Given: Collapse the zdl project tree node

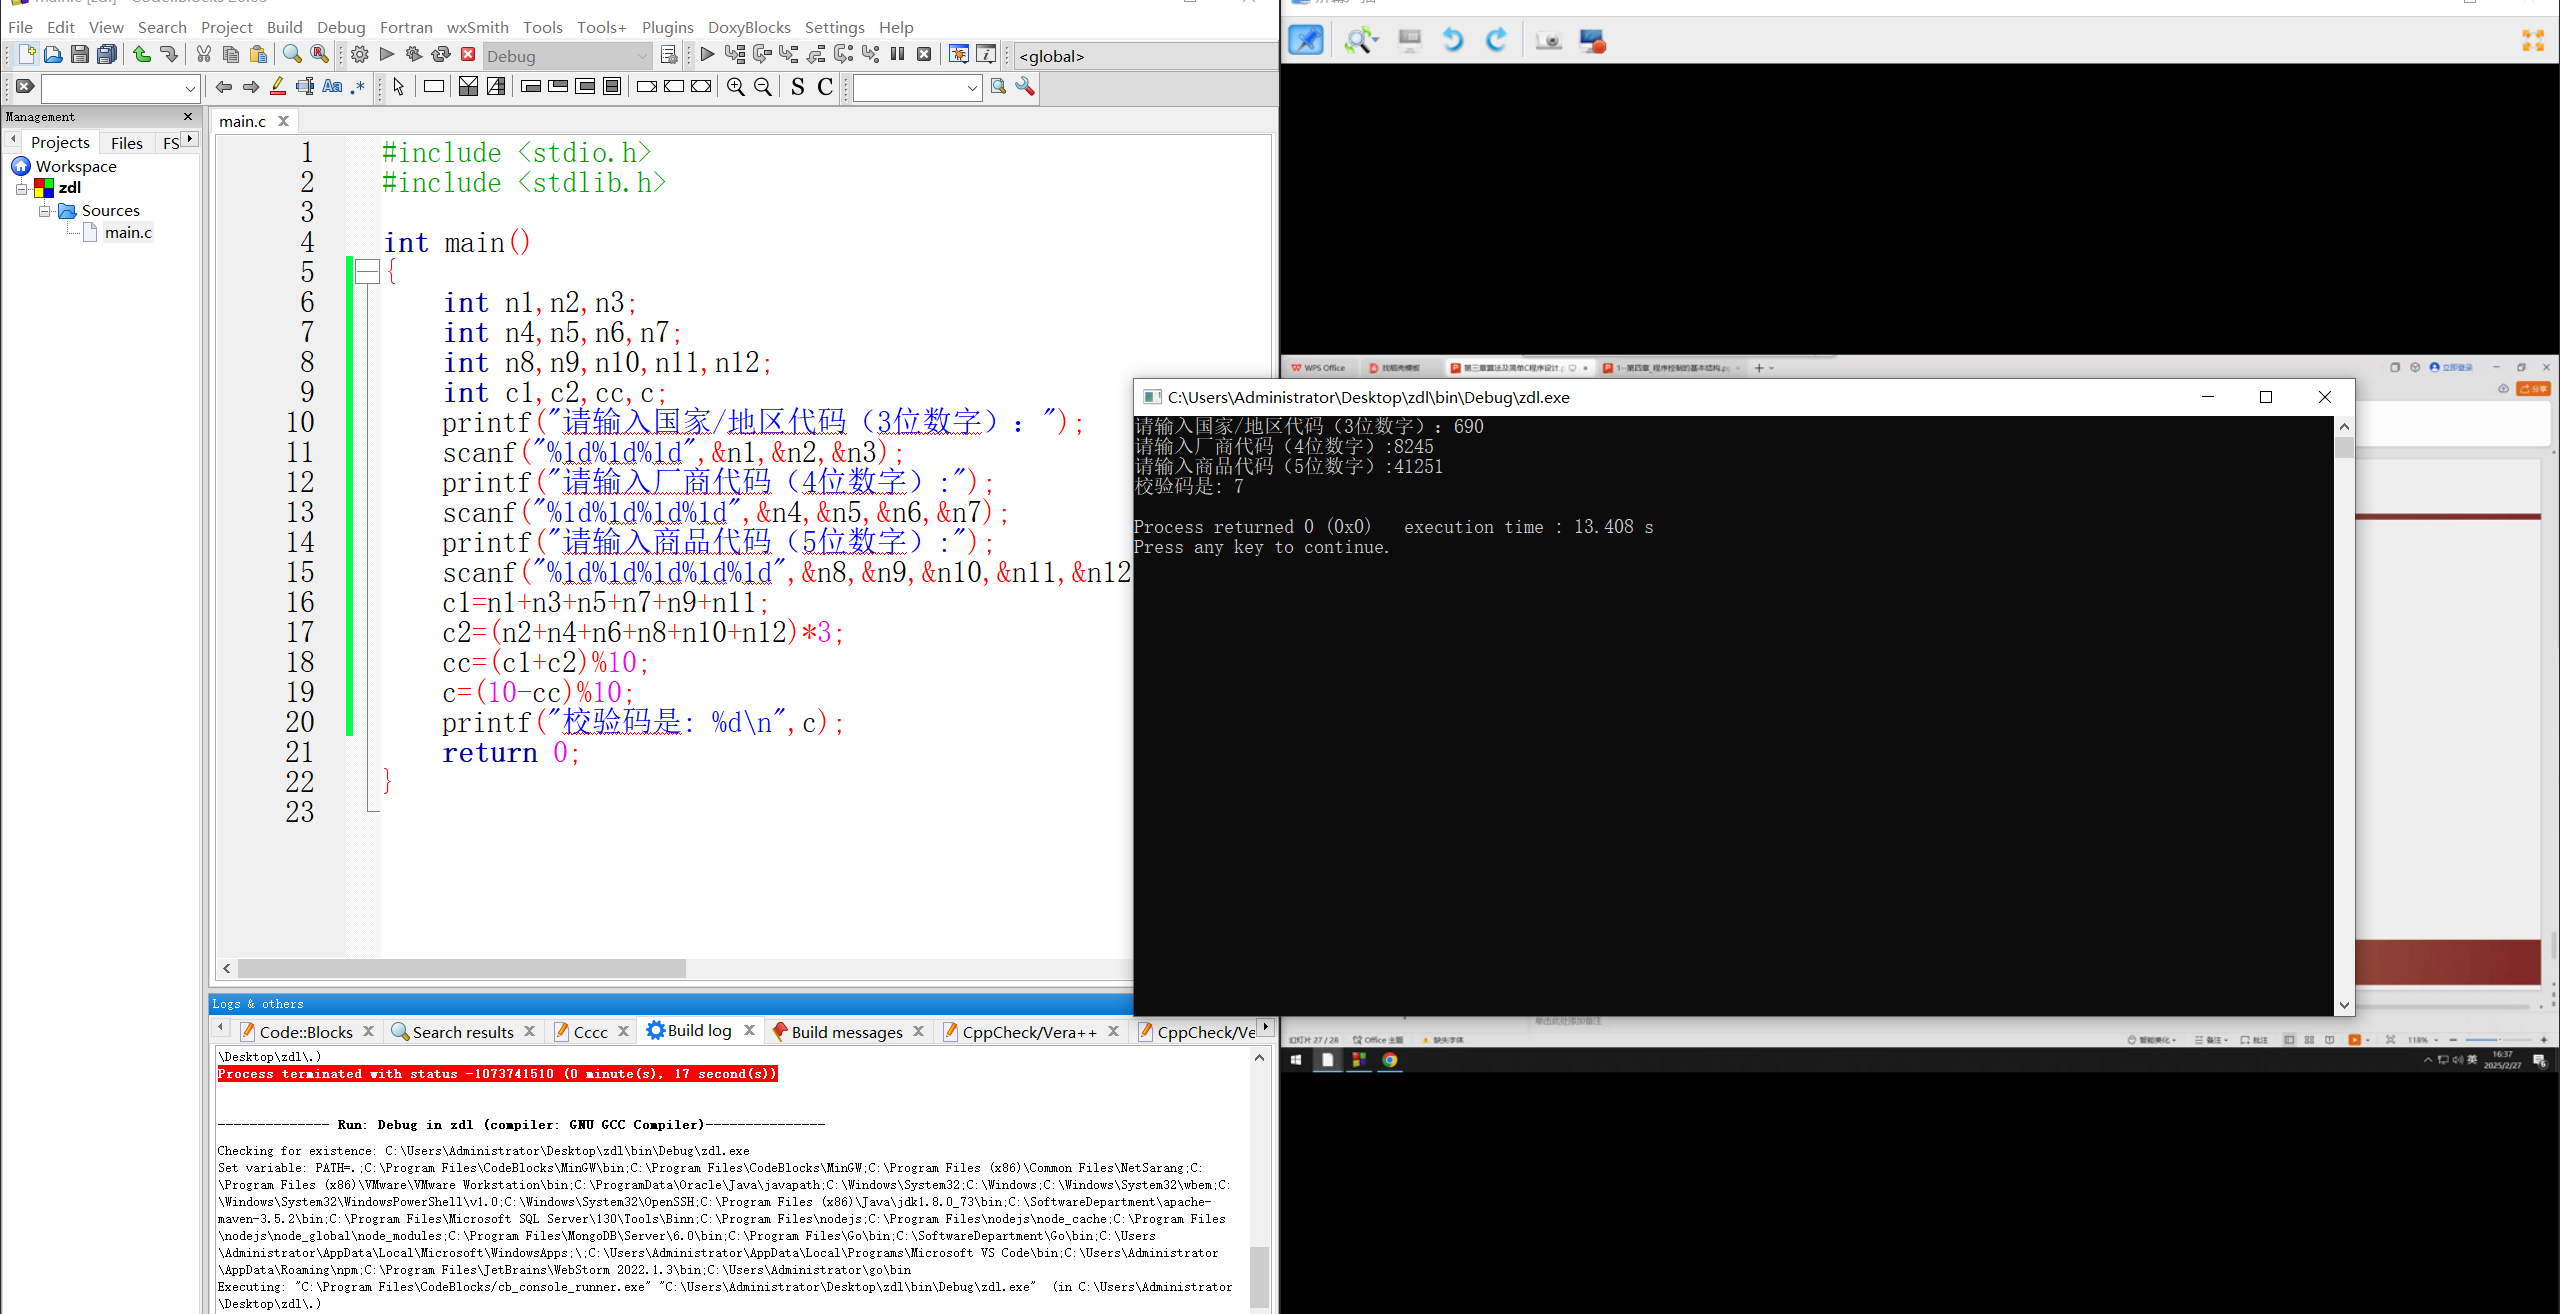Looking at the screenshot, I should coord(21,188).
